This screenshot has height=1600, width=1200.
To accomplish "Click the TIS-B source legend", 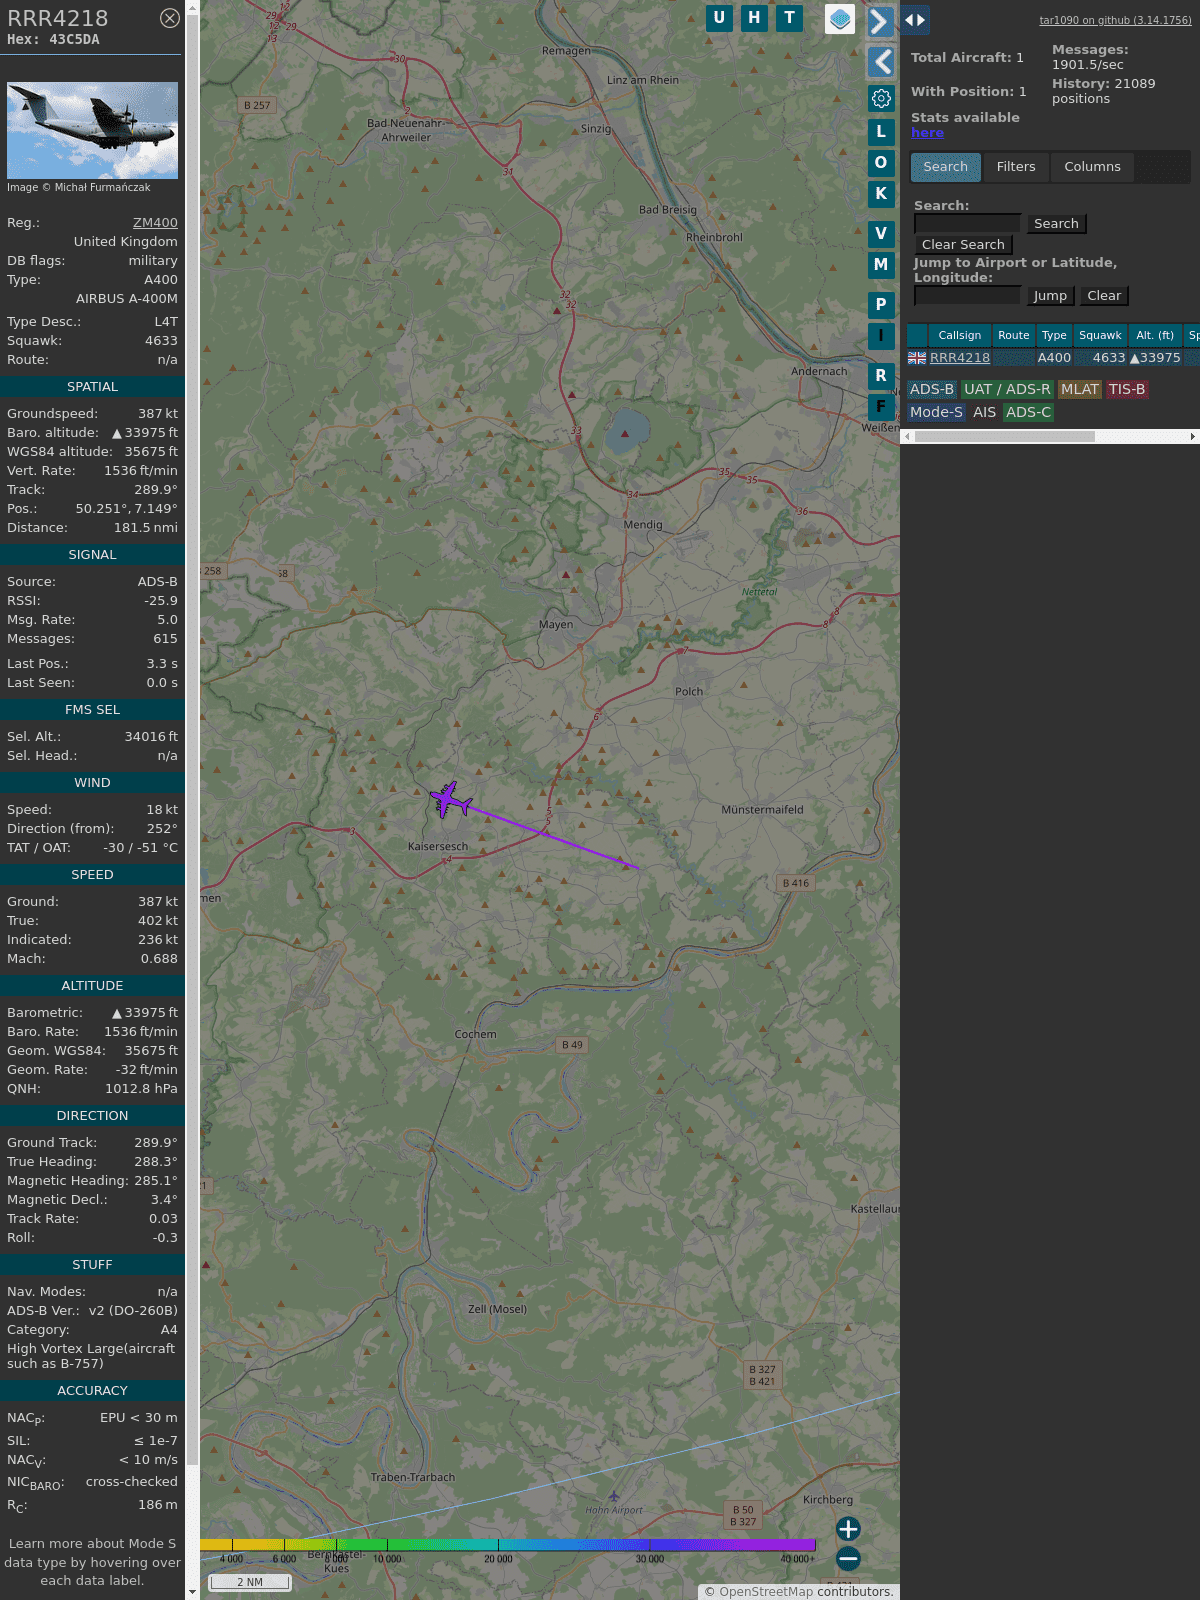I will (1127, 390).
